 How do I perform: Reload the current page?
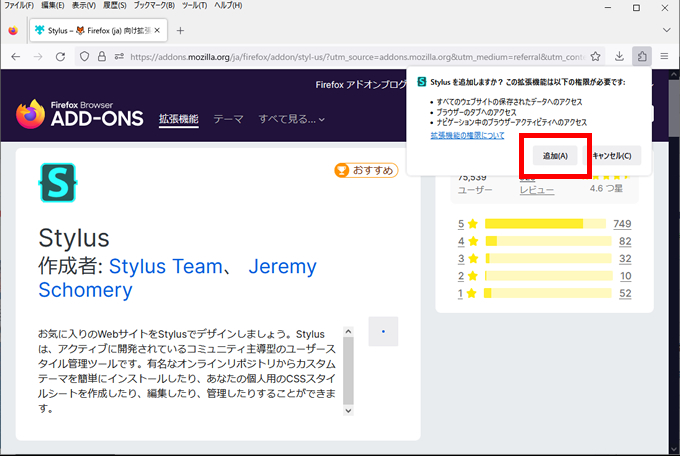click(x=60, y=56)
